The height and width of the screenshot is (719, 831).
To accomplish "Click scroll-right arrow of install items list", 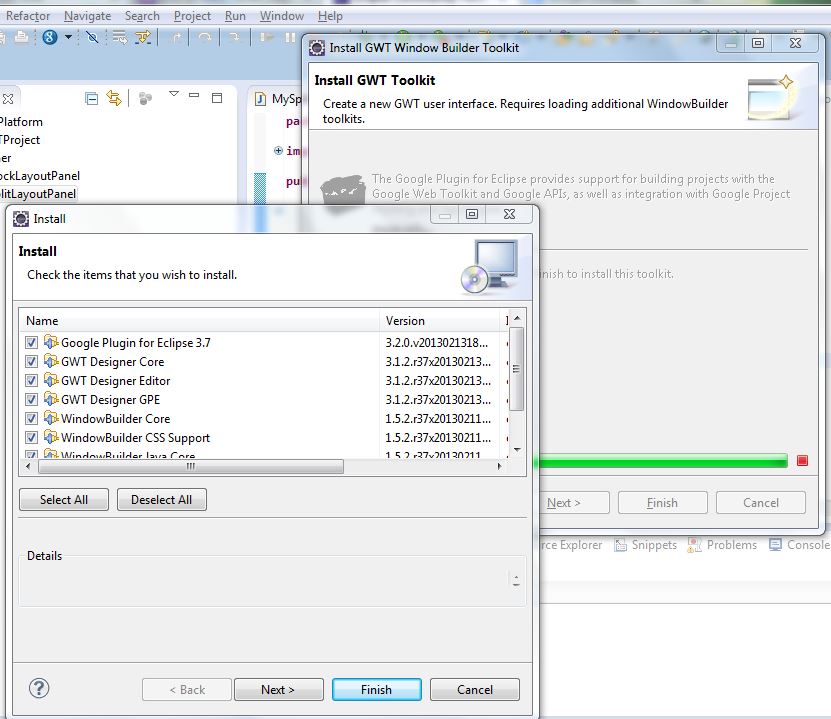I will (499, 466).
